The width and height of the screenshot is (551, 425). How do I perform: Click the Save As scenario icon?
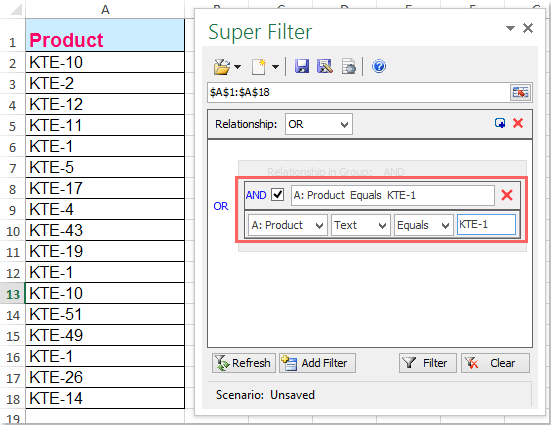pyautogui.click(x=325, y=66)
